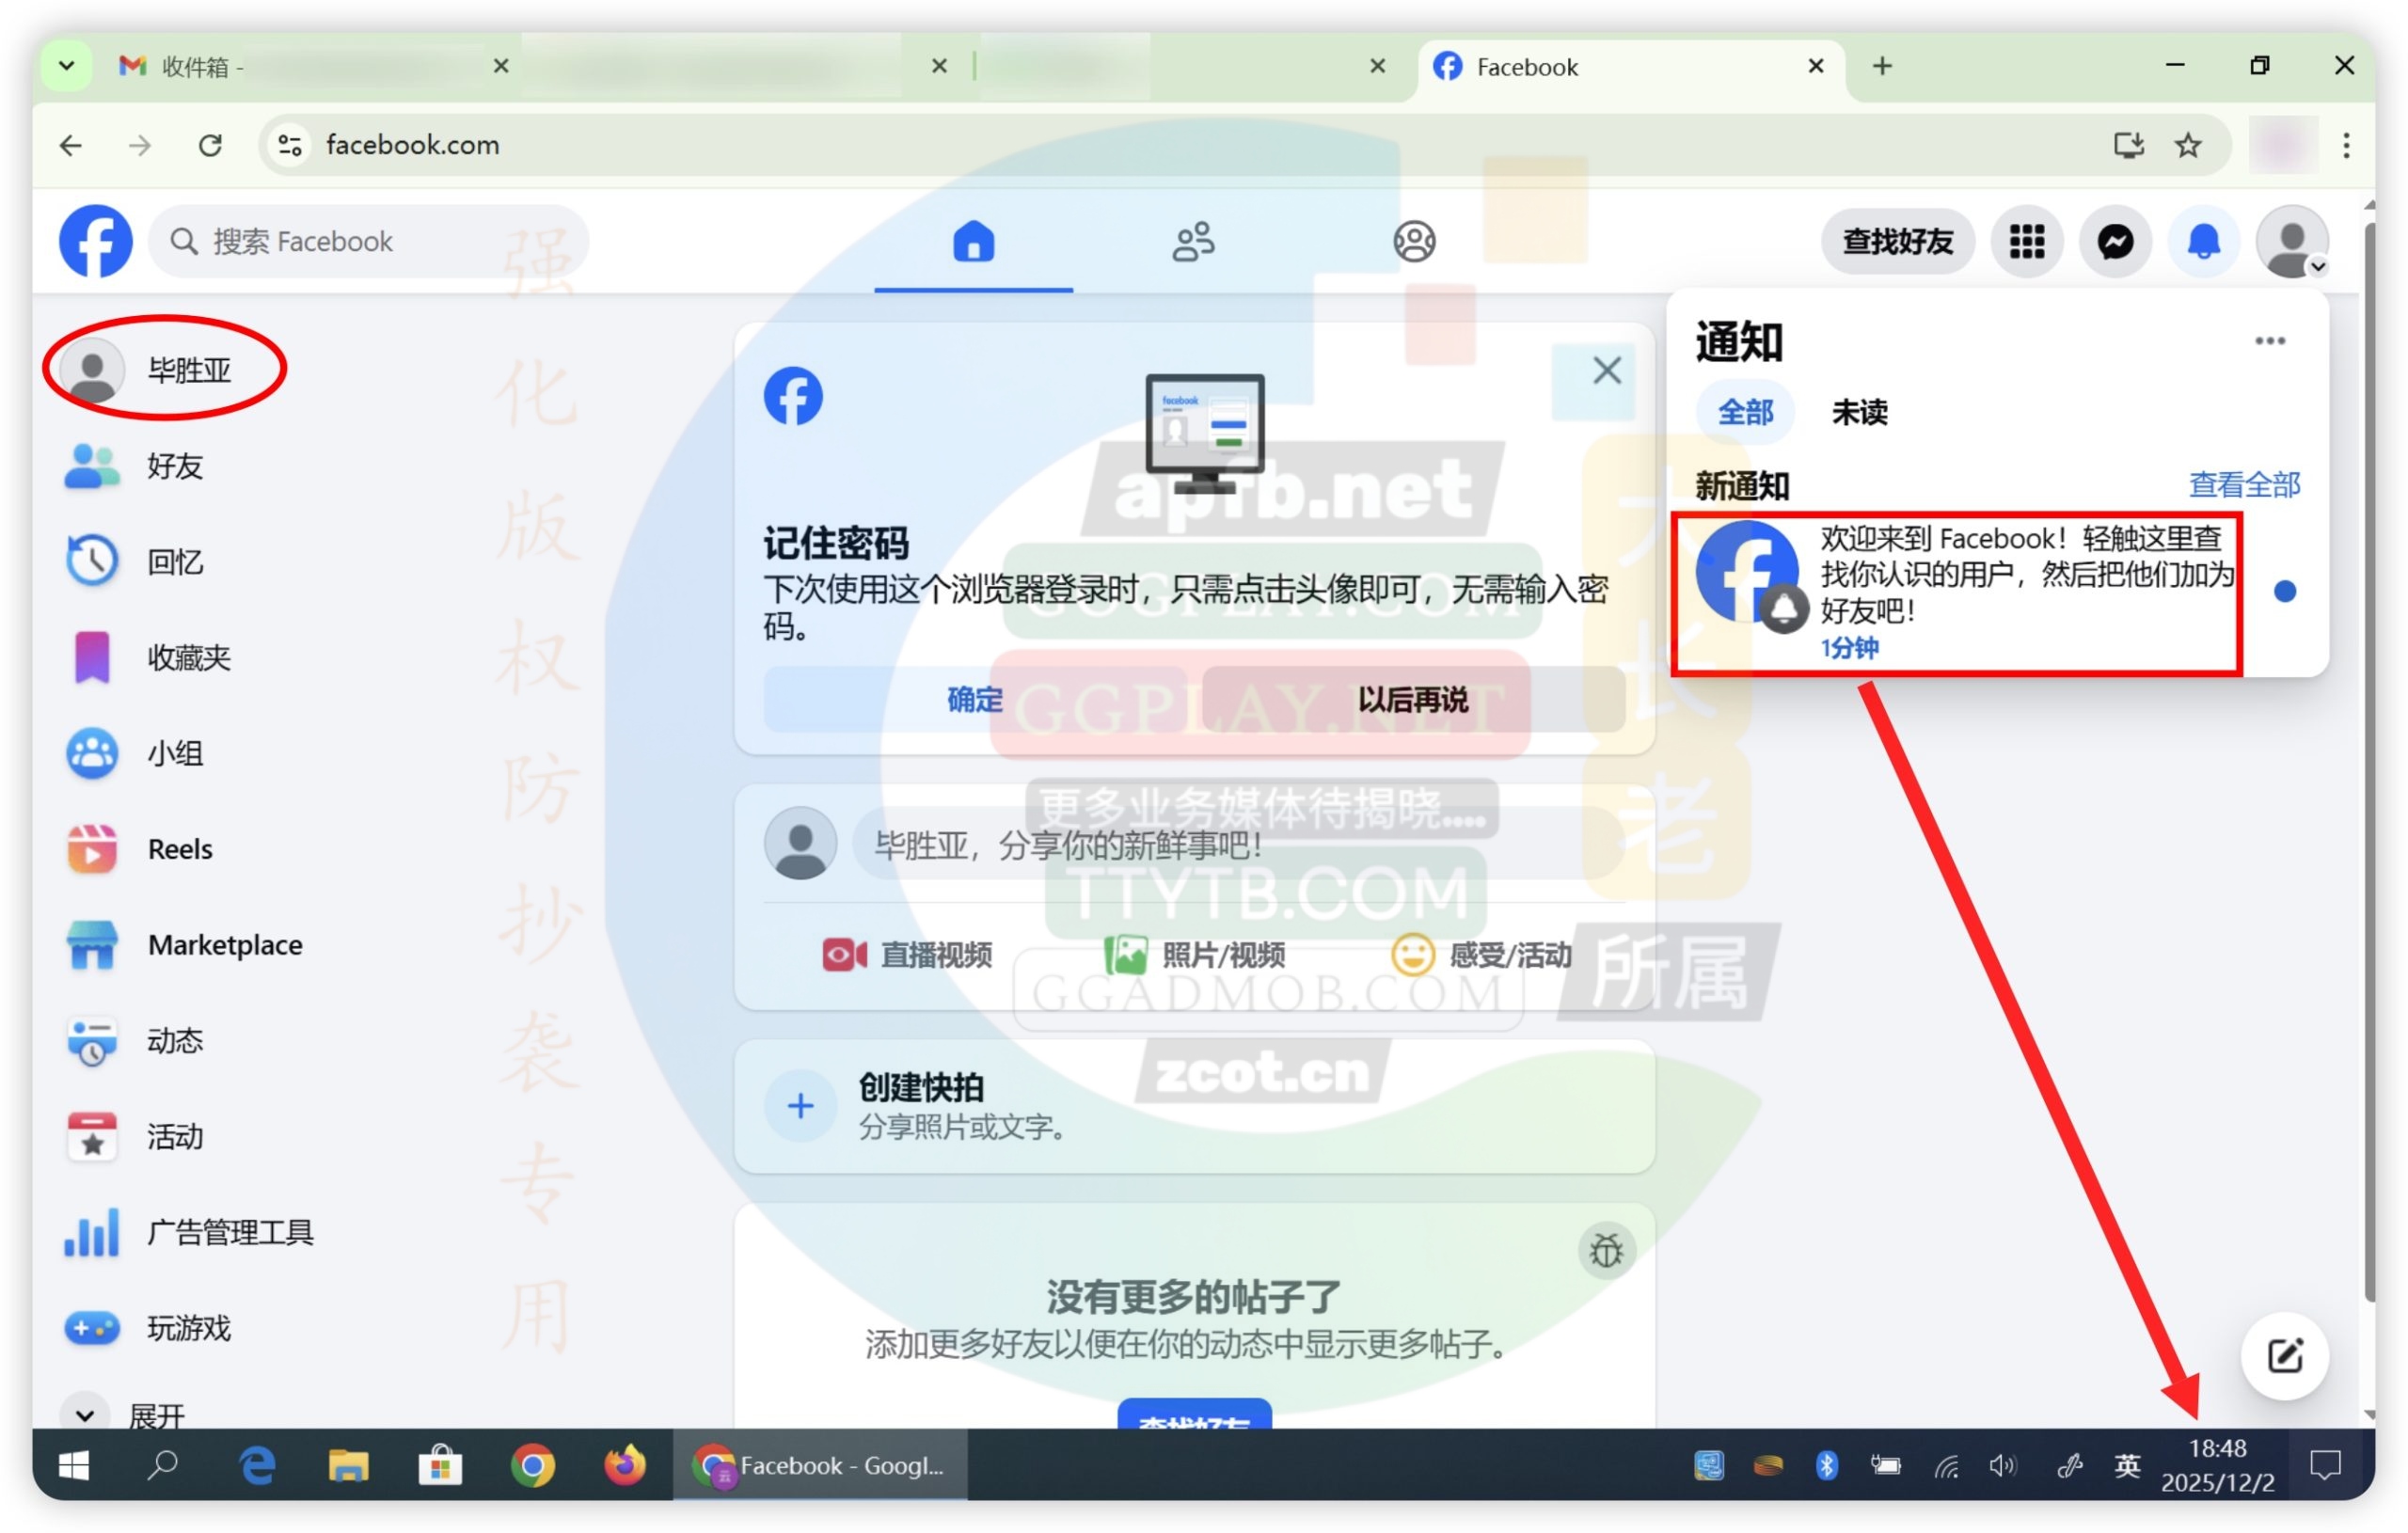Click the 查看全部 notifications link
This screenshot has width=2408, height=1533.
[2244, 485]
